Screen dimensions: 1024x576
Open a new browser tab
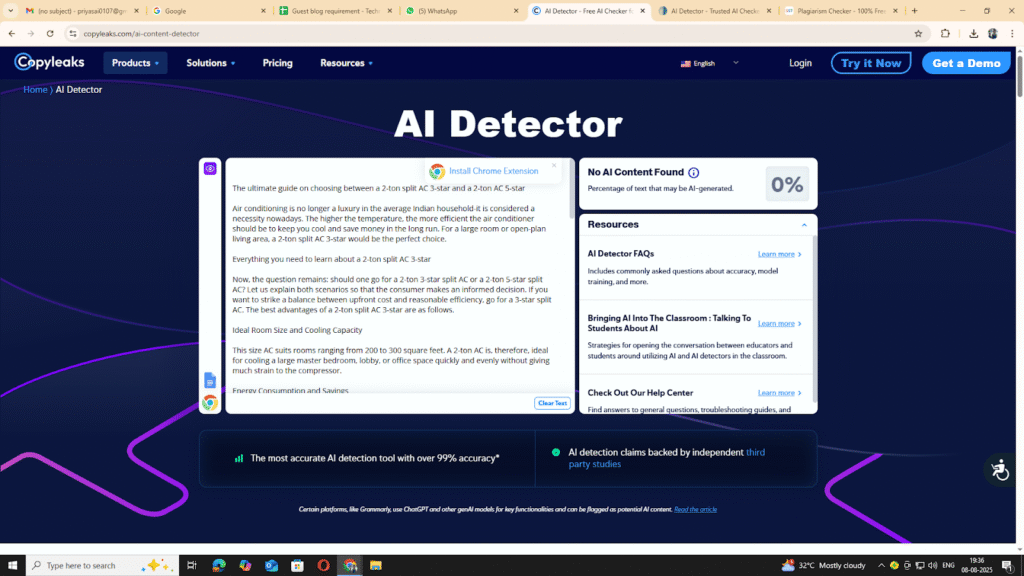(x=914, y=10)
